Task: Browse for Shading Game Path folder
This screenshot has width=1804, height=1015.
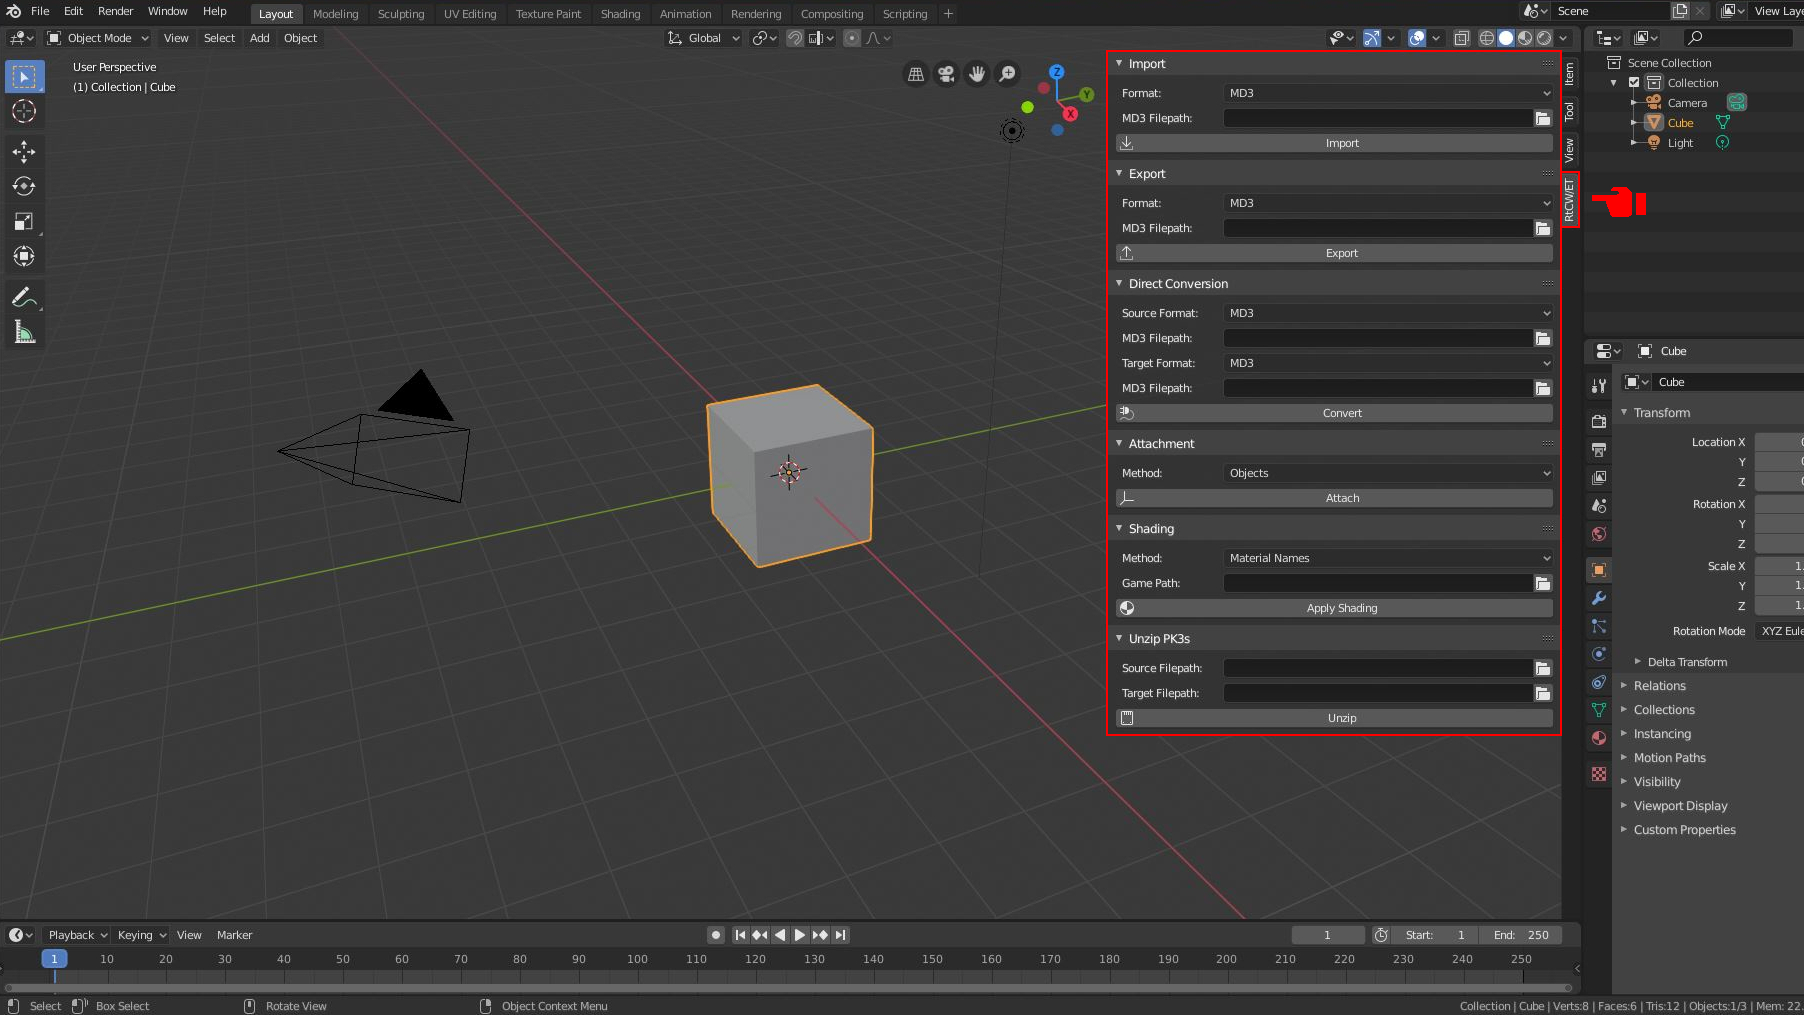Action: pos(1543,583)
